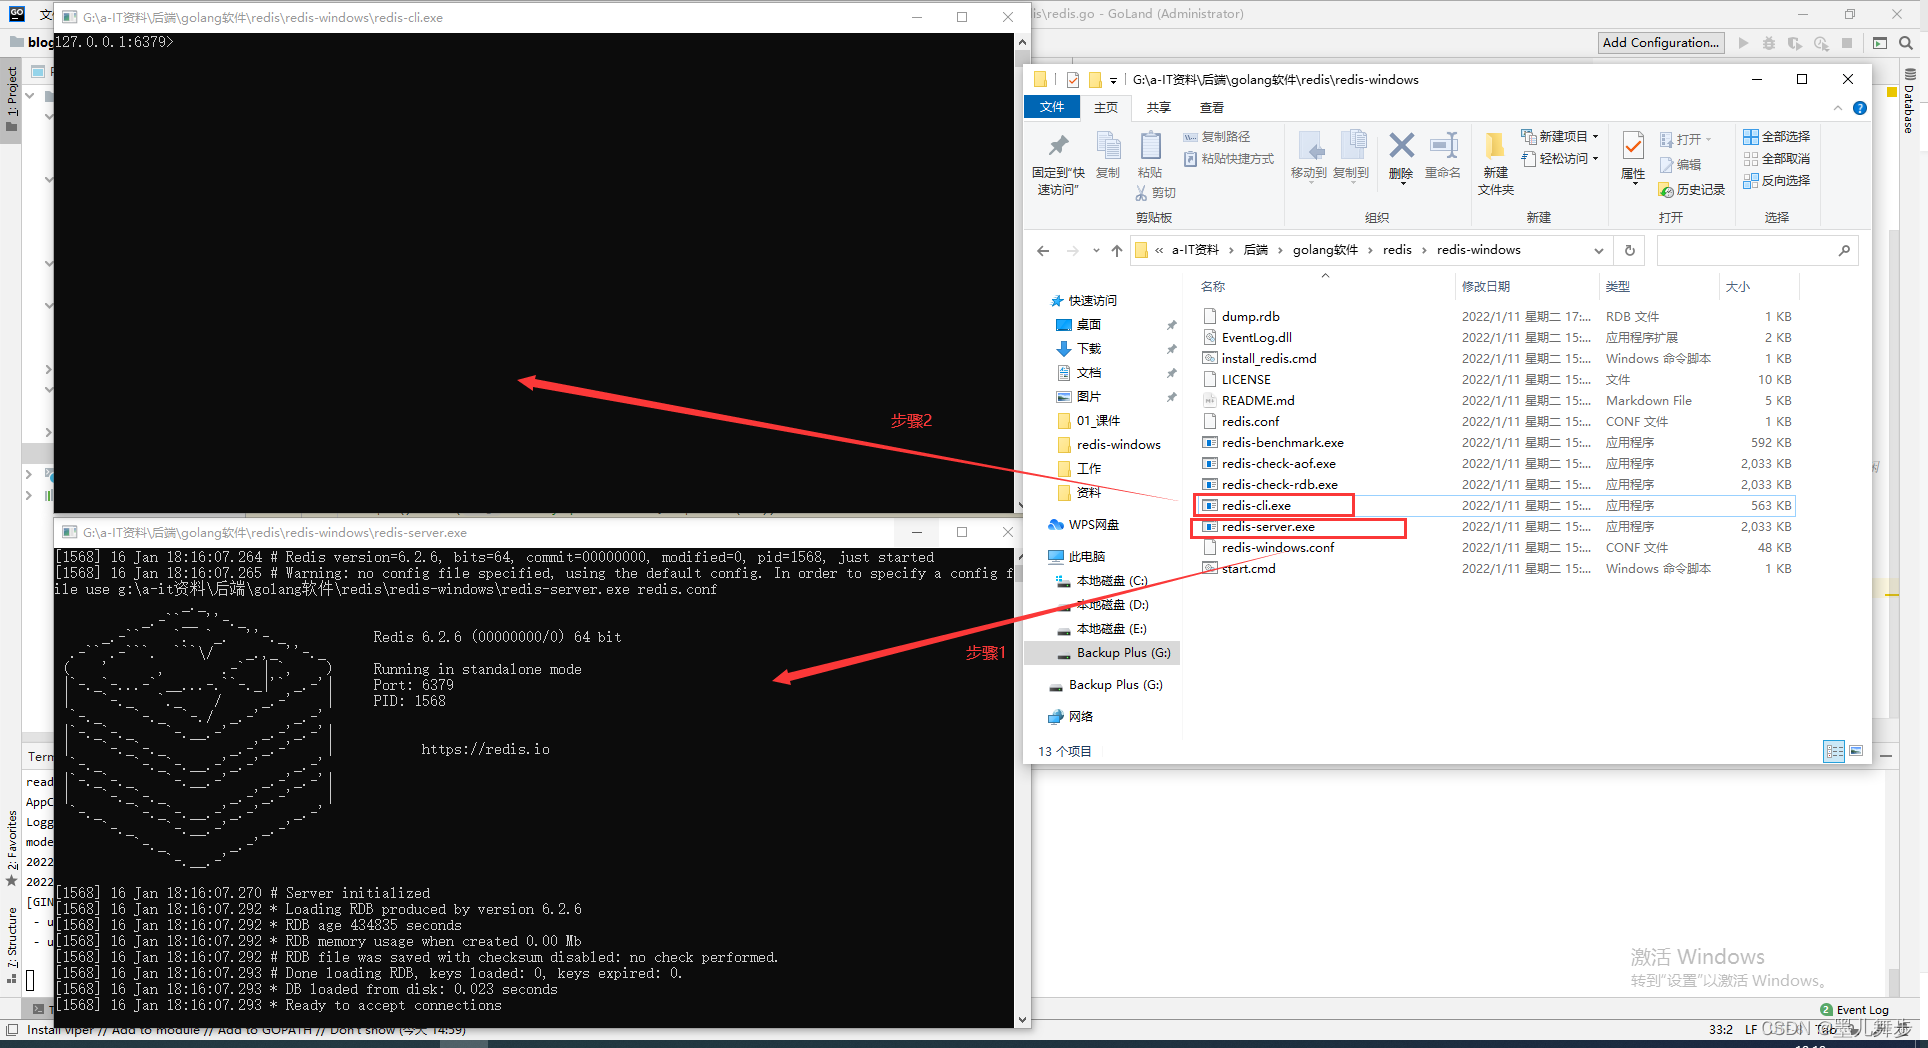Click GoLand Stop square icon

pyautogui.click(x=1847, y=43)
